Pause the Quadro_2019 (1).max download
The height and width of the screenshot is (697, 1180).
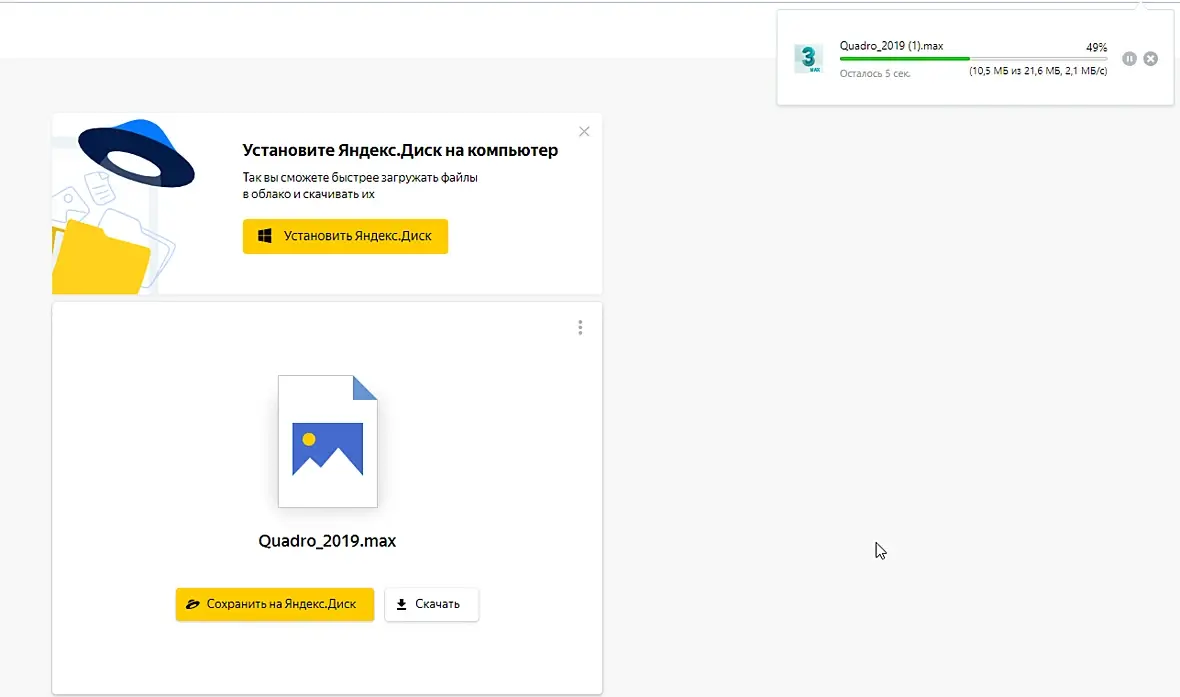[1129, 59]
